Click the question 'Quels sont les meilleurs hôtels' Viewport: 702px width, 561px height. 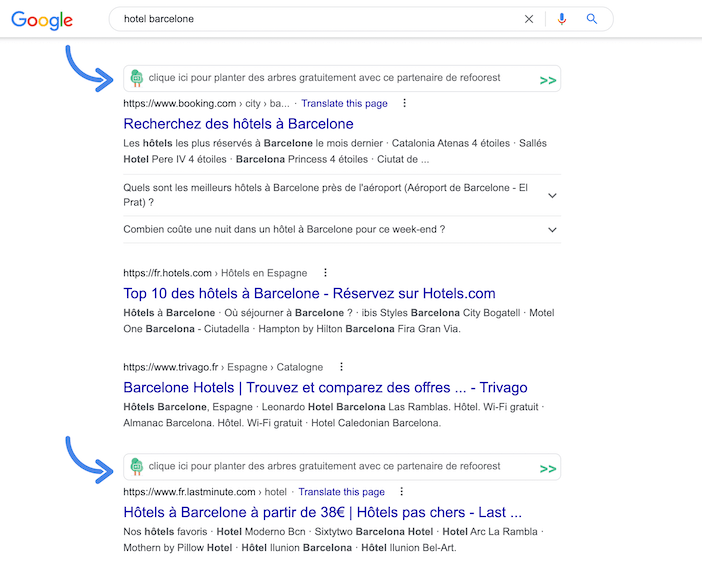click(x=325, y=195)
